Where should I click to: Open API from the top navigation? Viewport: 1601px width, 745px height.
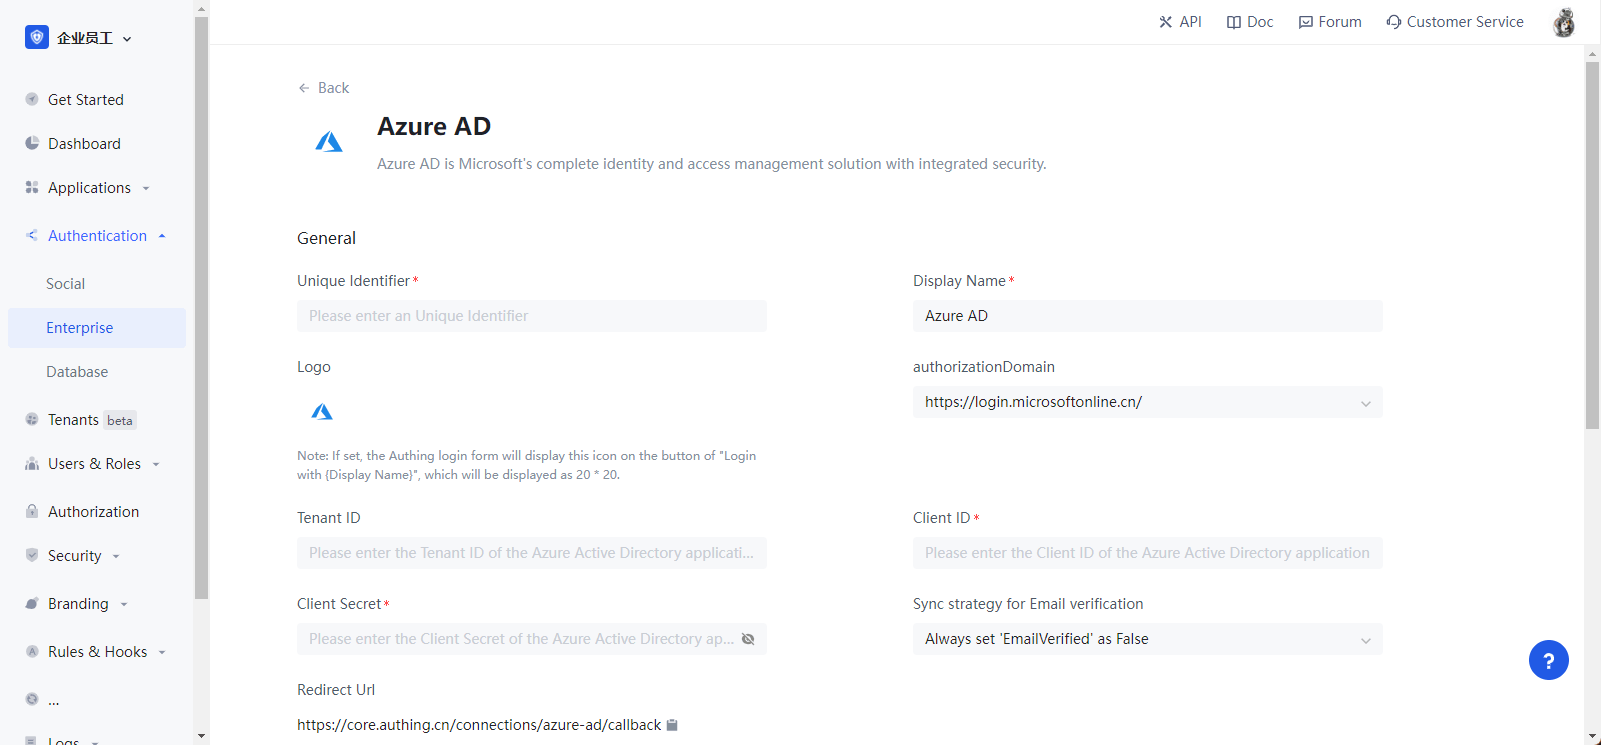1180,22
